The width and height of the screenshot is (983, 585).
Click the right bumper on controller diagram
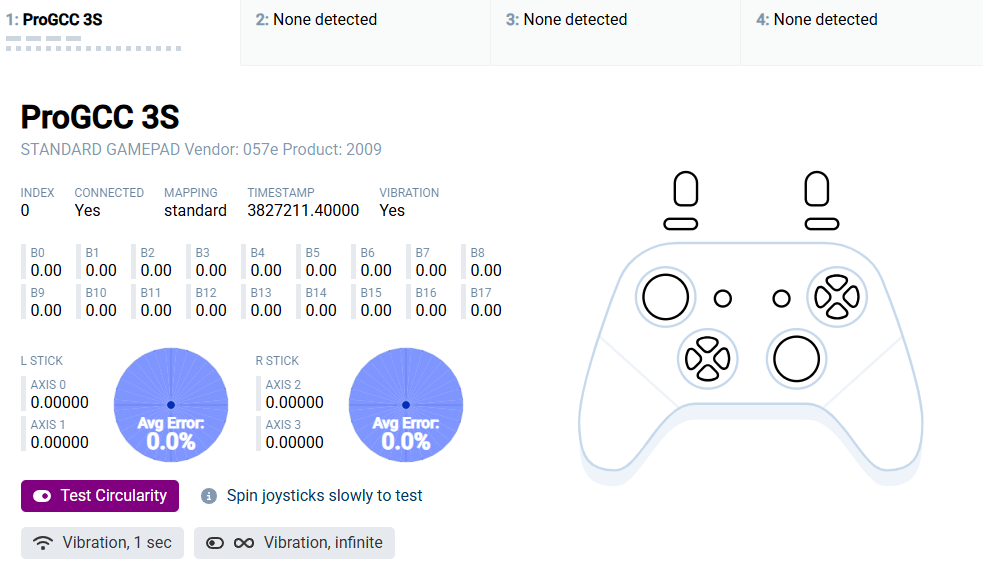click(x=822, y=224)
